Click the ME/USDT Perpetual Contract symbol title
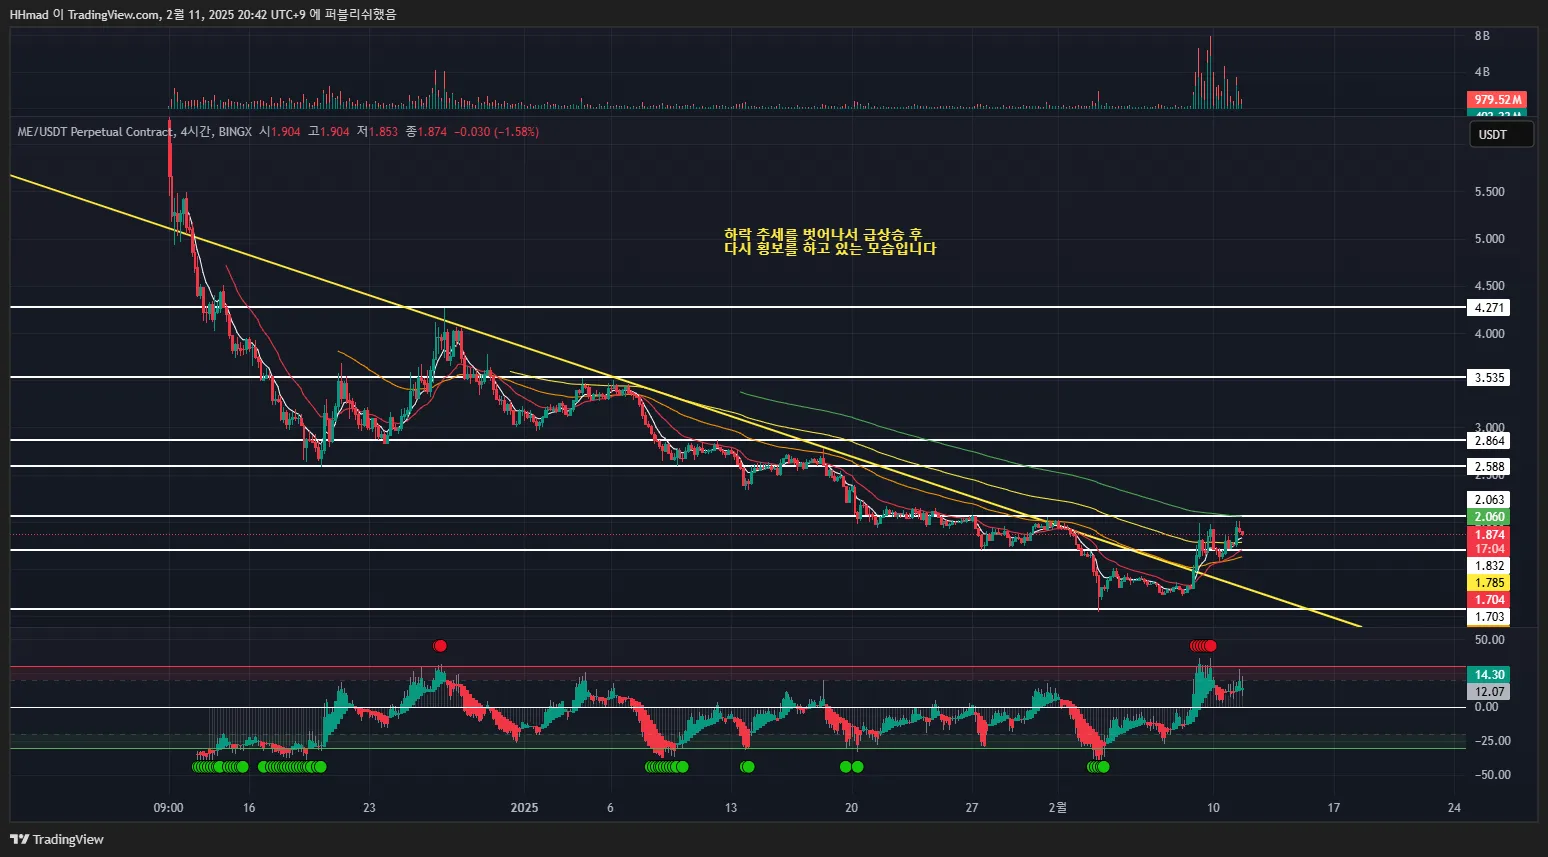 [x=95, y=132]
